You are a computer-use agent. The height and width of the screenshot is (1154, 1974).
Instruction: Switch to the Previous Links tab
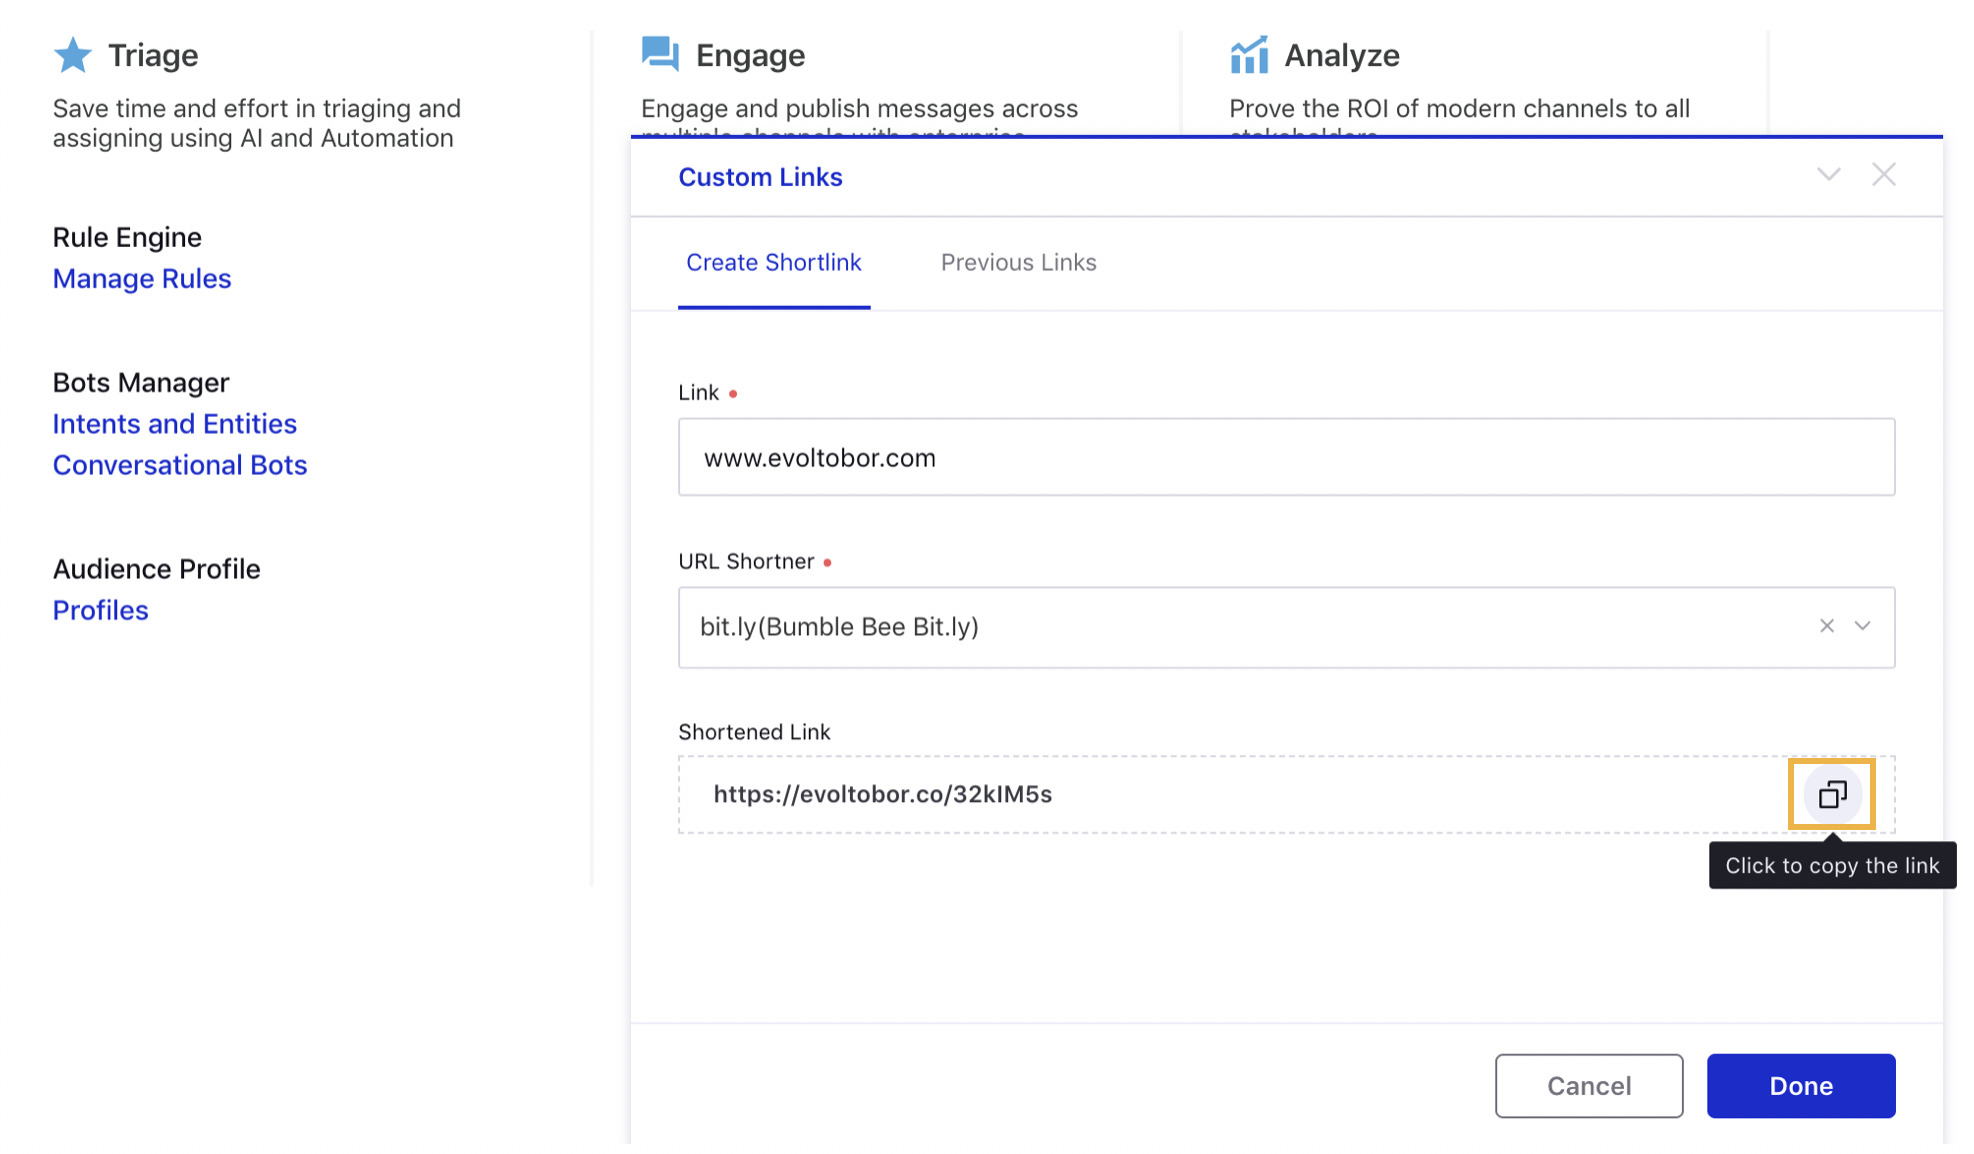click(1018, 261)
